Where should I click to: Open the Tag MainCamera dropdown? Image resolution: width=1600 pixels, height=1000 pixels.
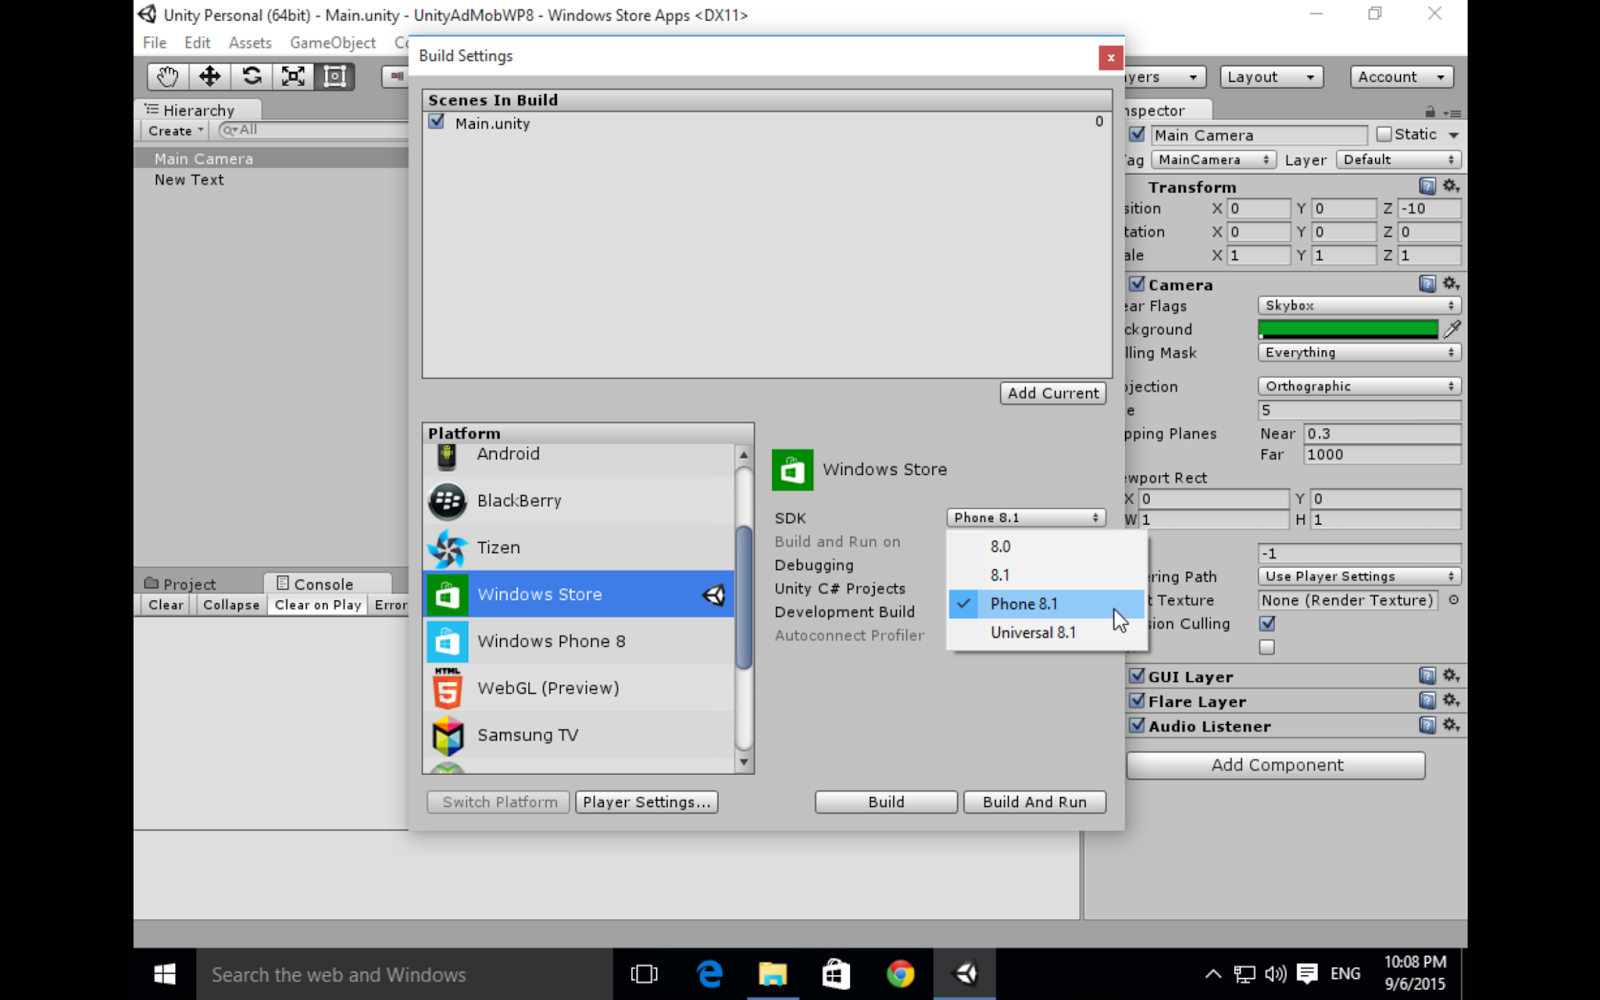tap(1213, 160)
